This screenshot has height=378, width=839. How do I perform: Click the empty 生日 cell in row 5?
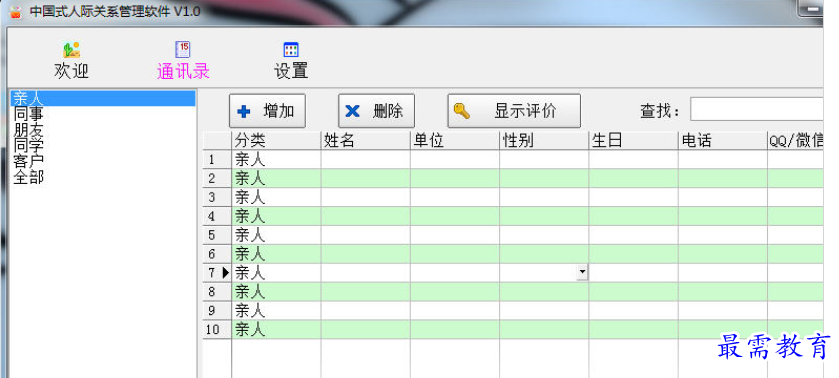click(634, 235)
